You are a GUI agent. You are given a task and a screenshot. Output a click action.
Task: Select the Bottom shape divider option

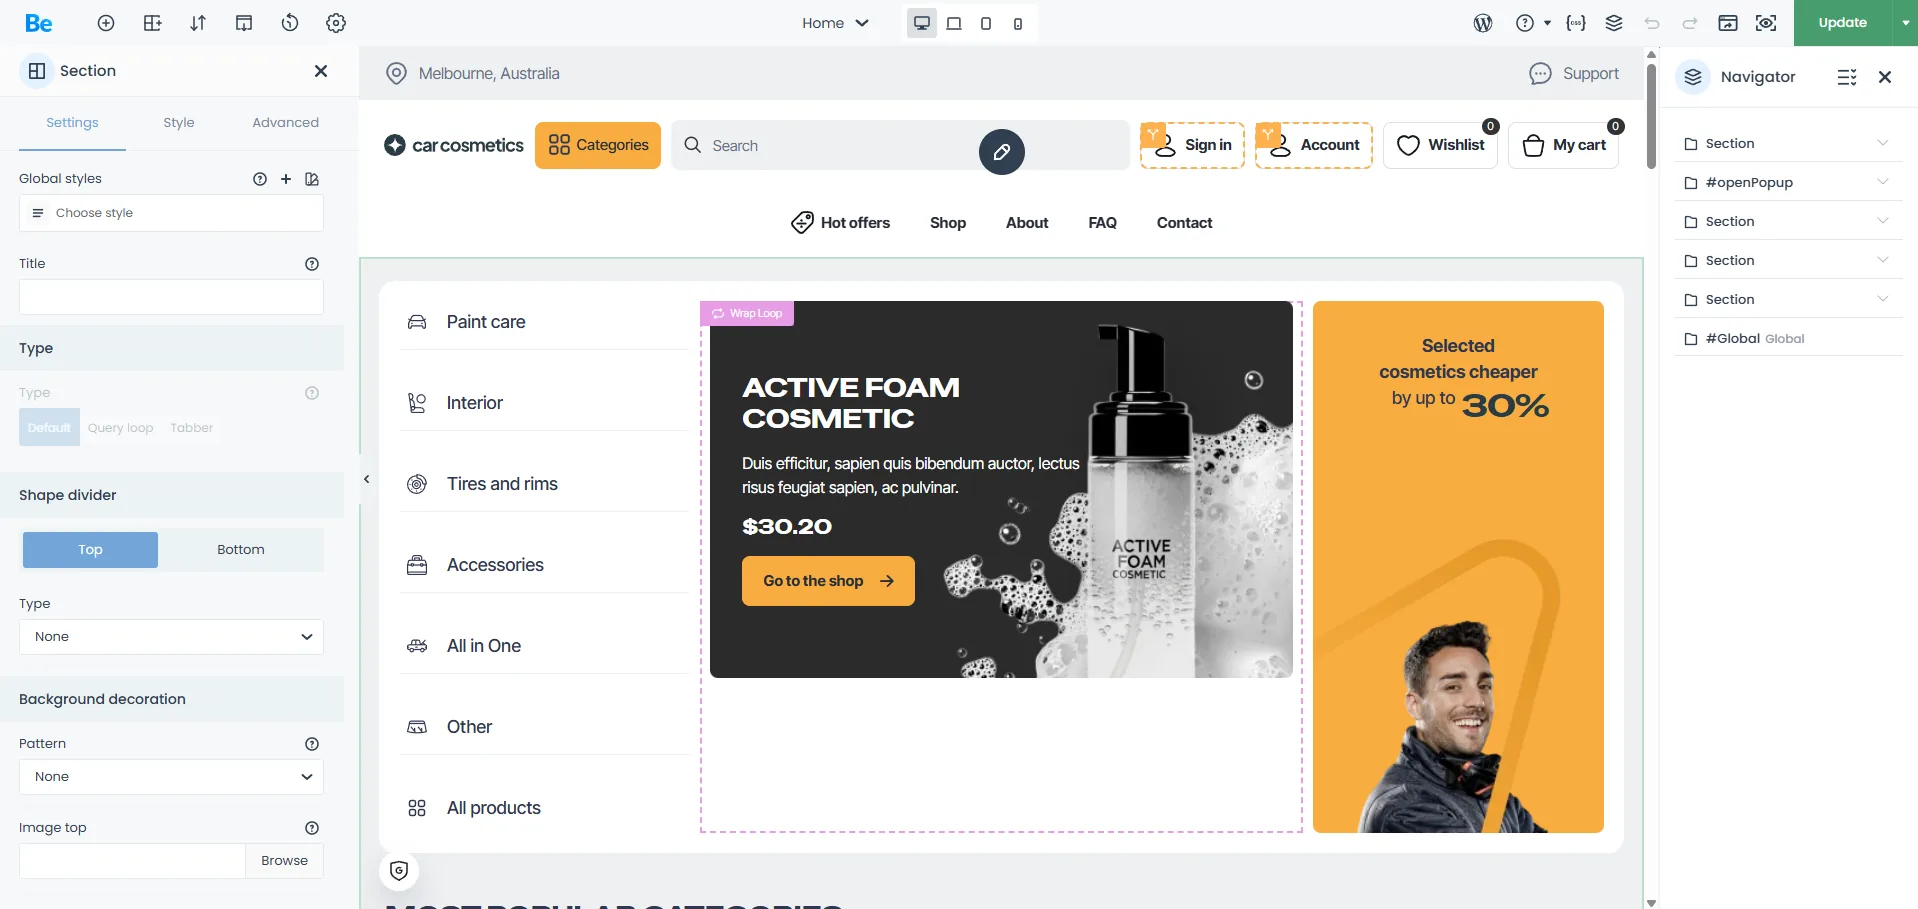241,550
